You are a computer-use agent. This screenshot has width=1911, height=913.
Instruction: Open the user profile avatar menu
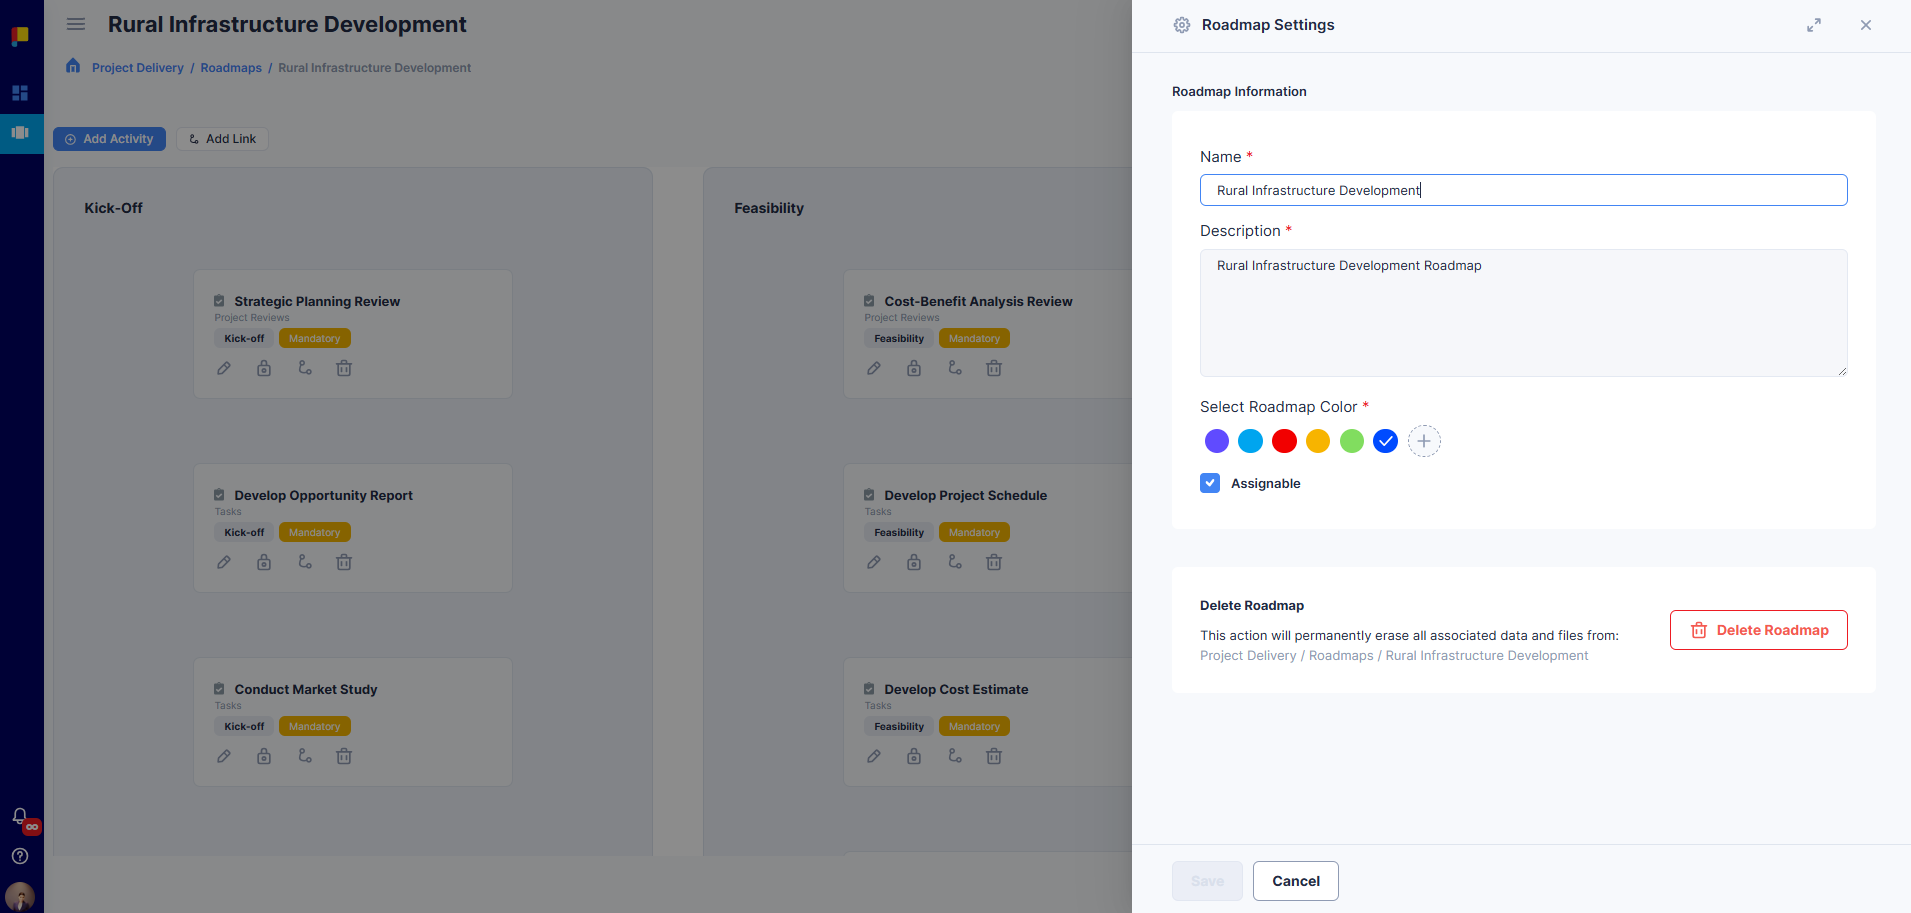pos(20,897)
